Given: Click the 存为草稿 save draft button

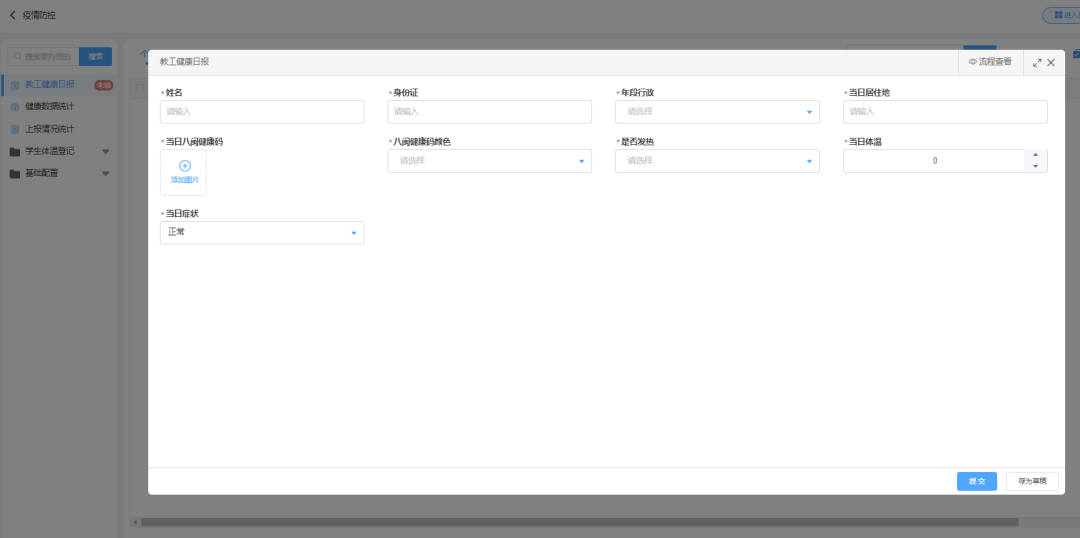Looking at the screenshot, I should coord(1032,482).
